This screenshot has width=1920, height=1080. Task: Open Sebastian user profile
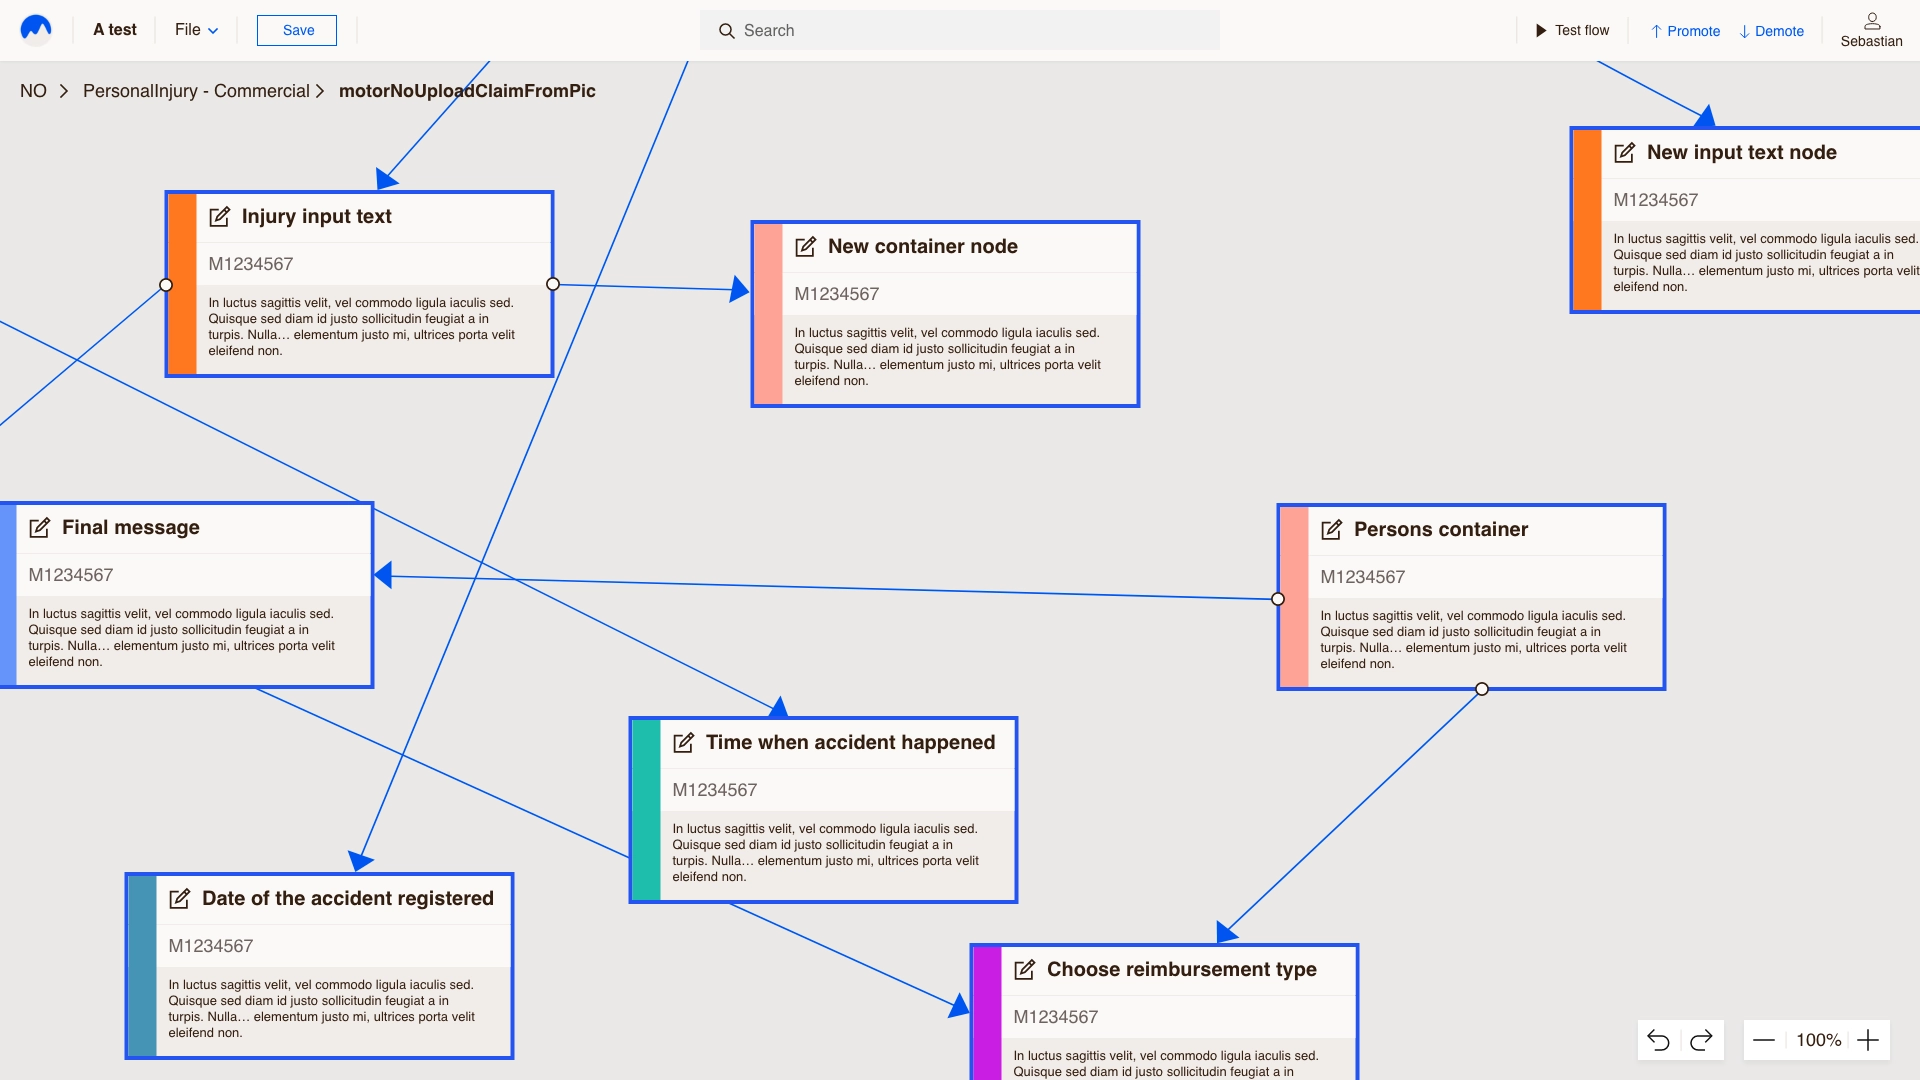pyautogui.click(x=1871, y=30)
